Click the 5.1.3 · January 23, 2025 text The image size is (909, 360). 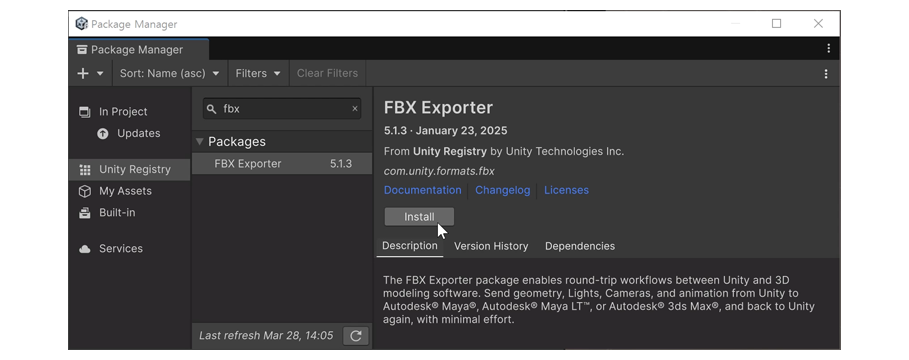tap(445, 130)
